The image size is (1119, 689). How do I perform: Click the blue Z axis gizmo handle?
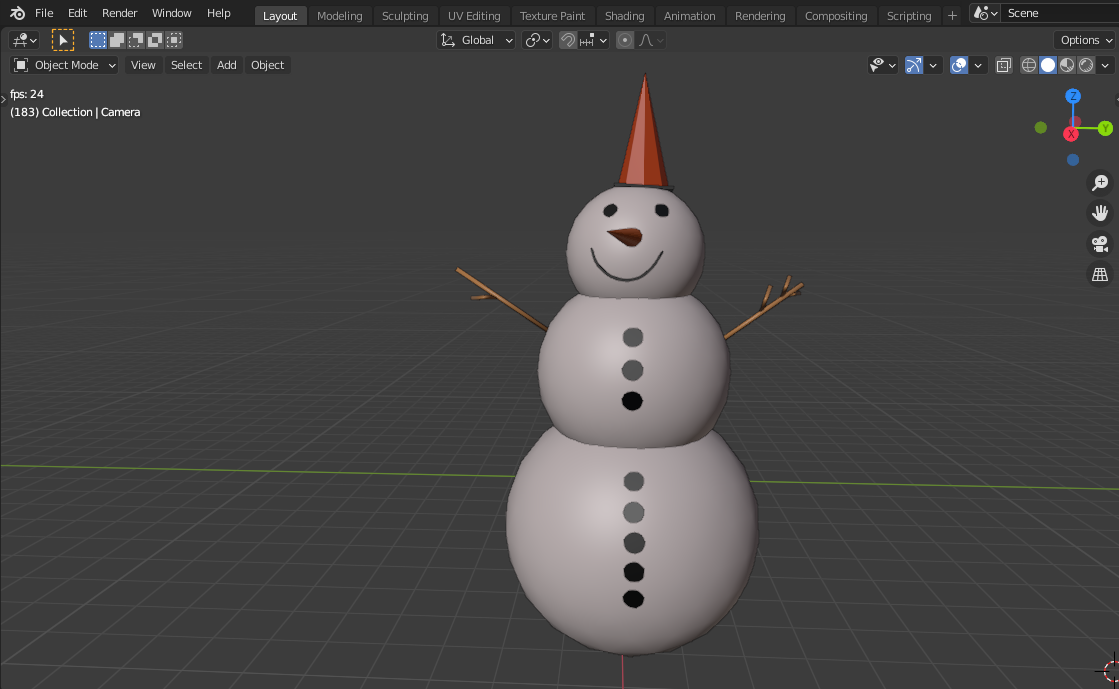pos(1073,96)
